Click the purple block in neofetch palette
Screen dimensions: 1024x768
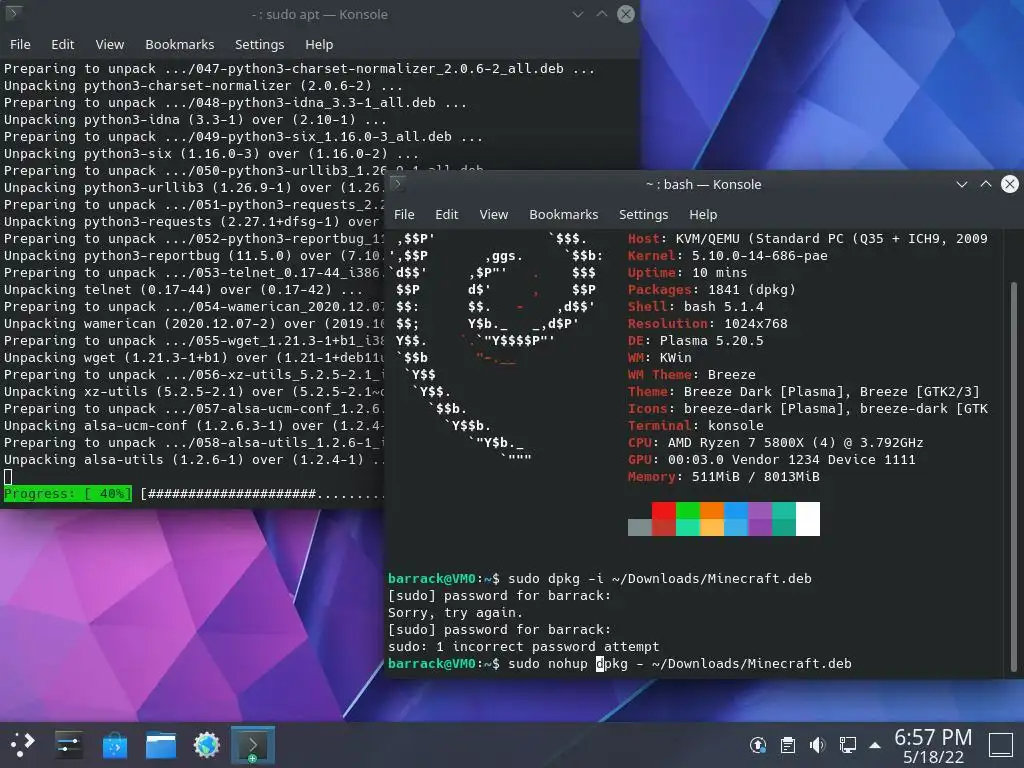pyautogui.click(x=760, y=519)
